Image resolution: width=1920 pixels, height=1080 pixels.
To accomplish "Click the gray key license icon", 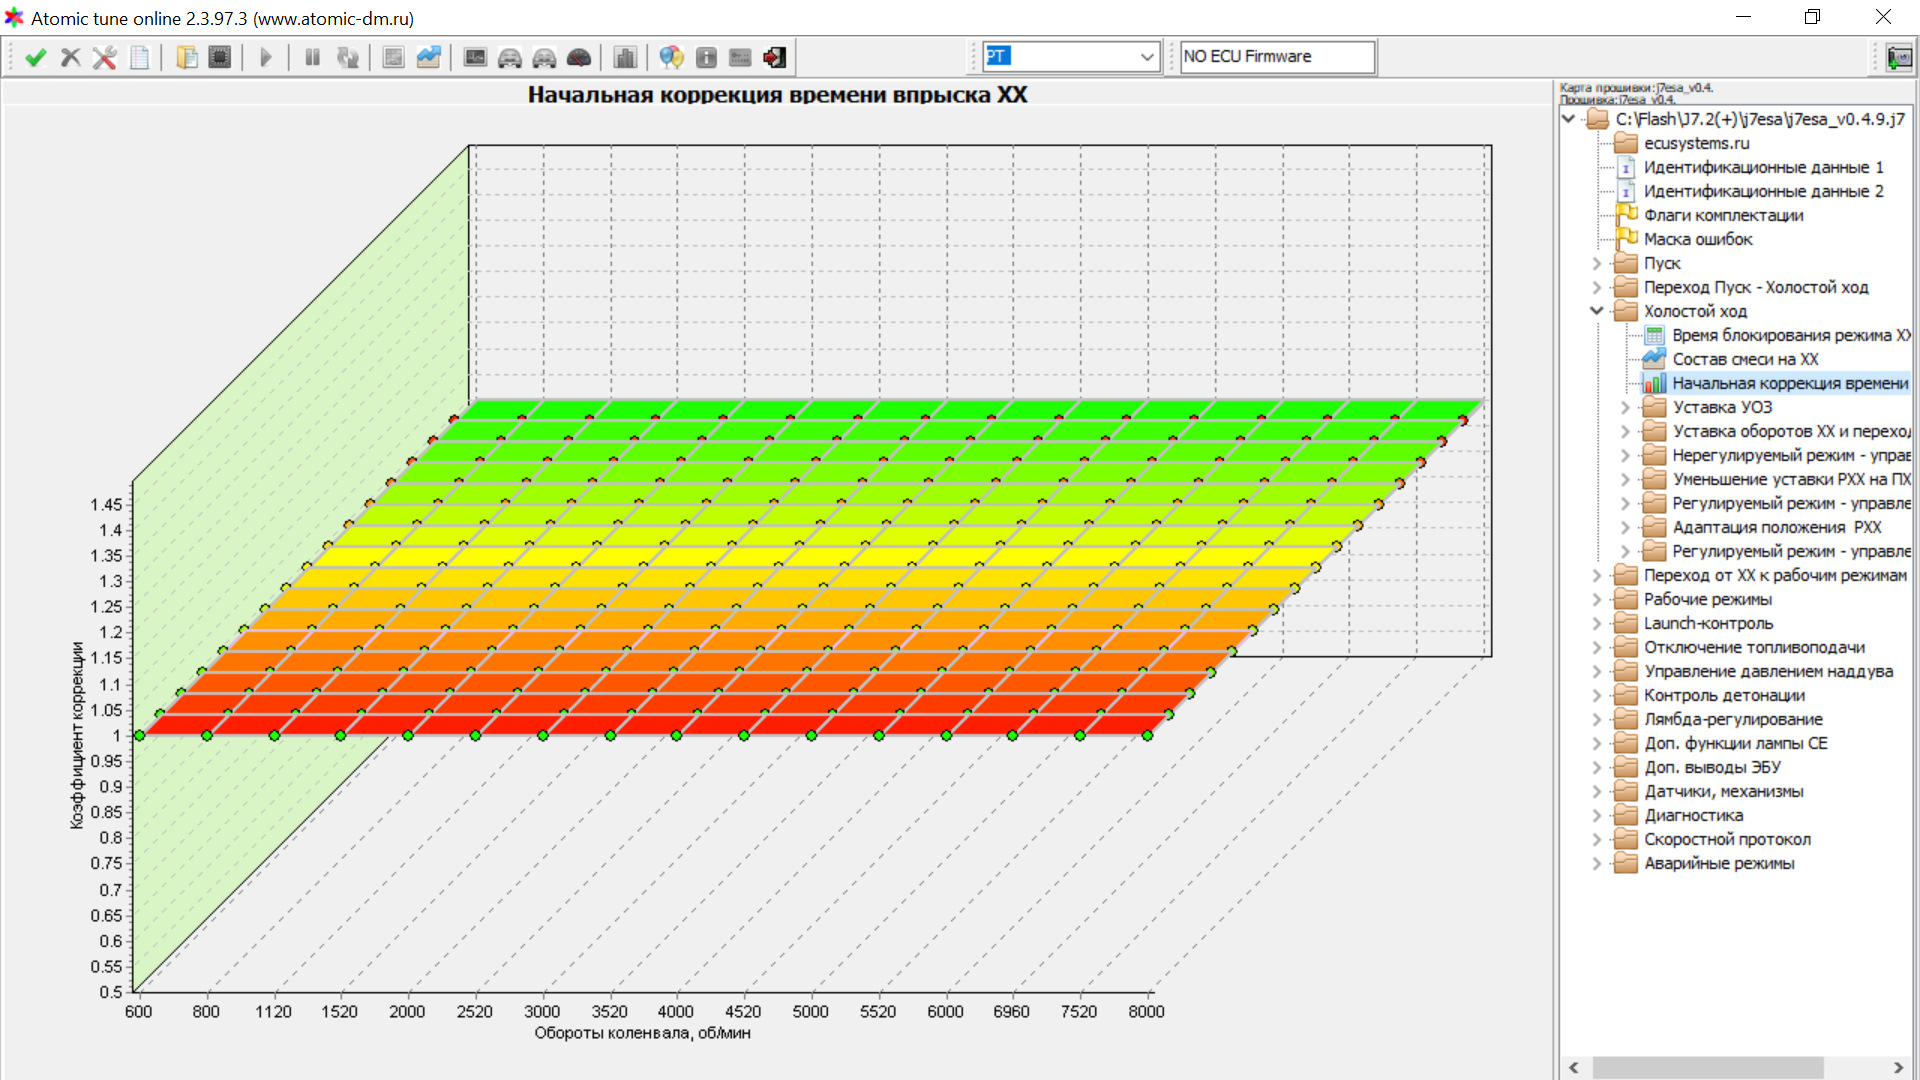I will tap(740, 57).
